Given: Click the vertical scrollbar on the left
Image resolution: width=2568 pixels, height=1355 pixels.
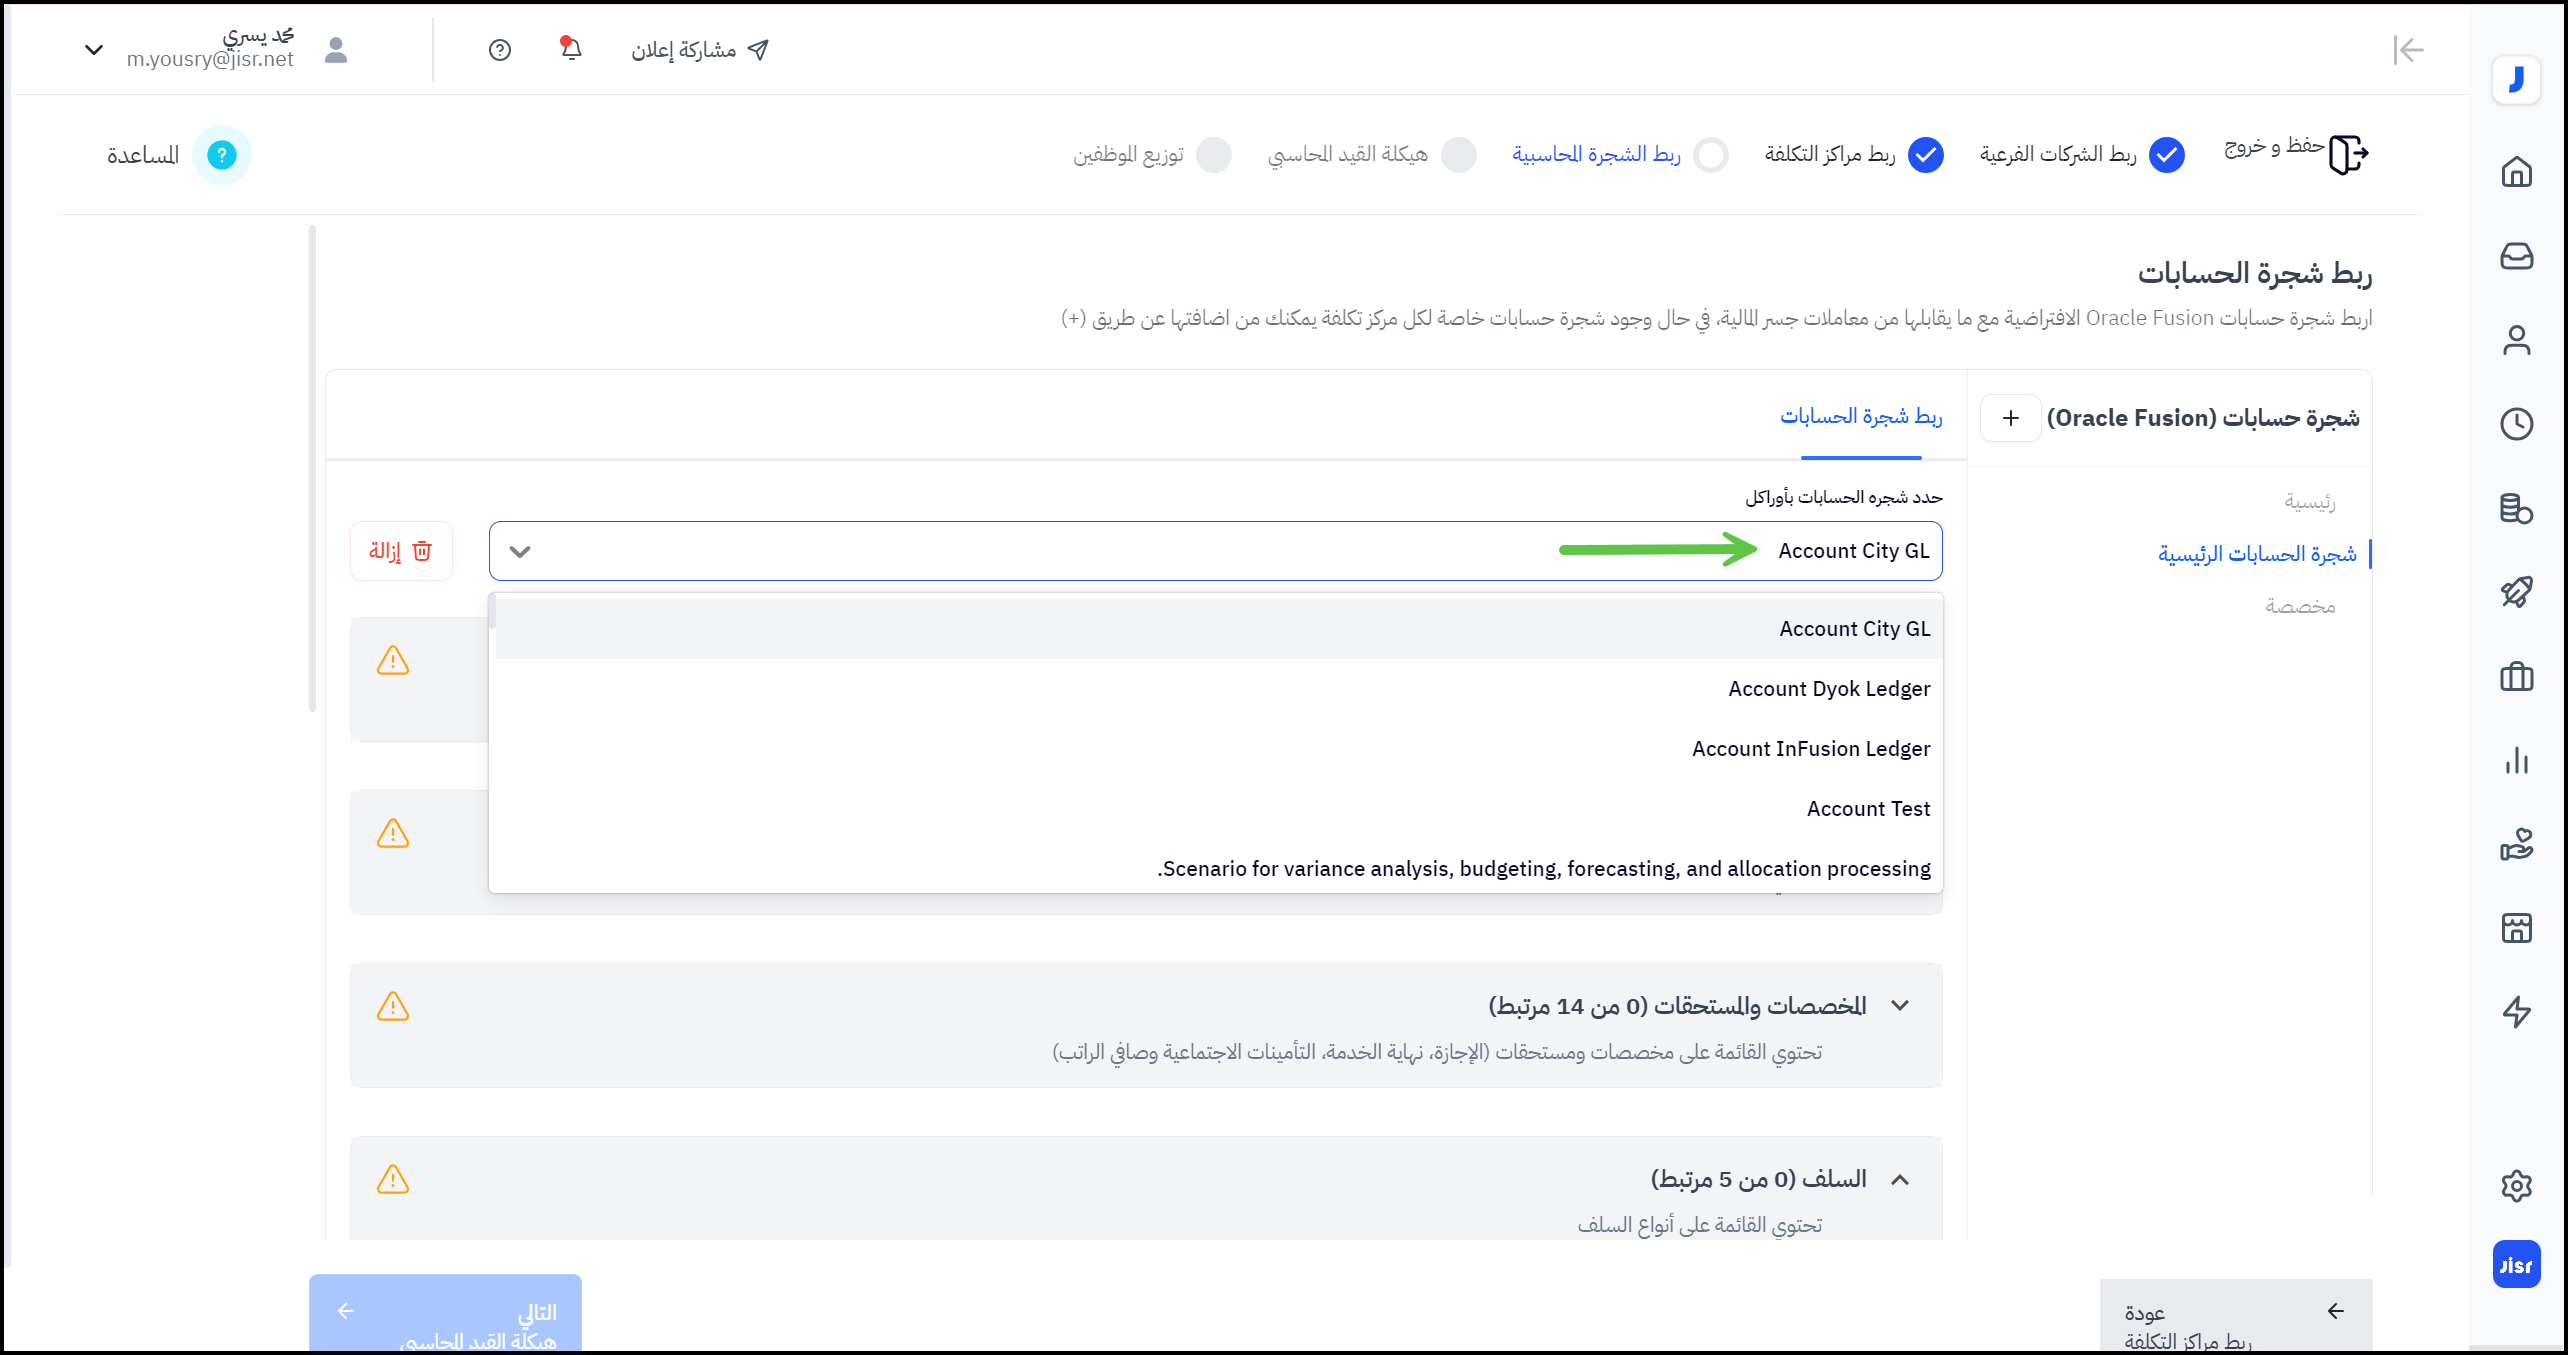Looking at the screenshot, I should point(312,468).
